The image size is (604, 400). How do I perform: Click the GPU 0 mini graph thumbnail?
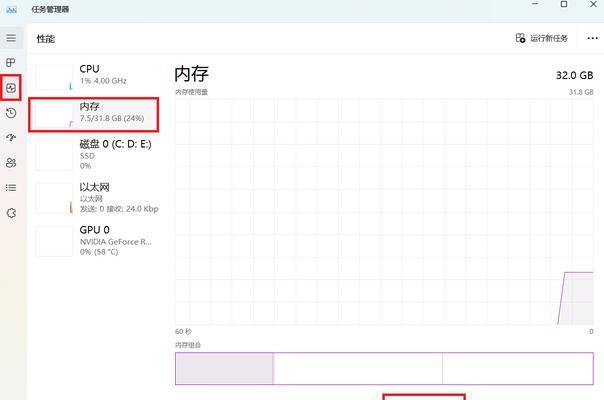[54, 242]
